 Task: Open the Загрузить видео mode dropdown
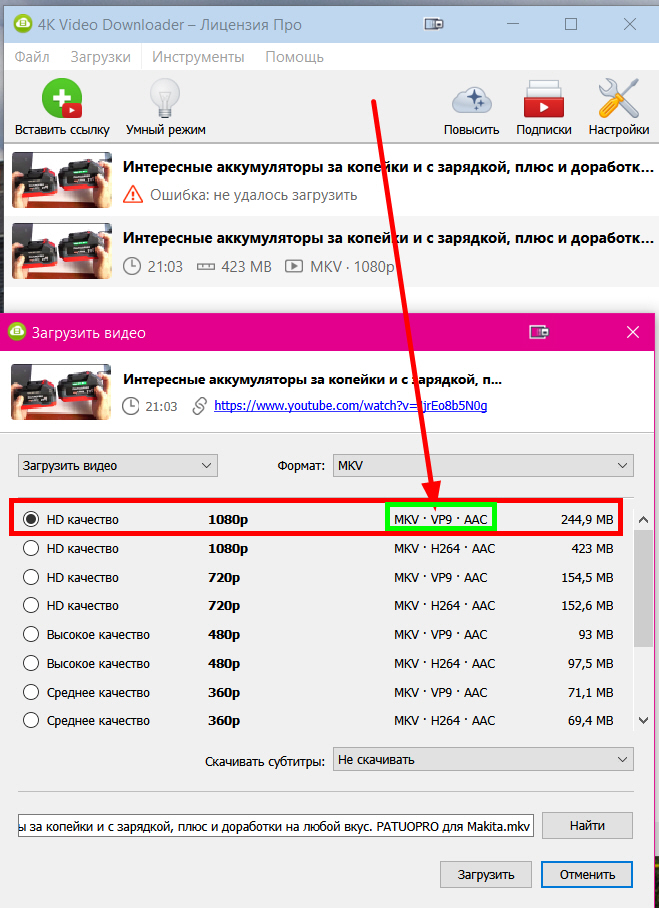(x=118, y=466)
